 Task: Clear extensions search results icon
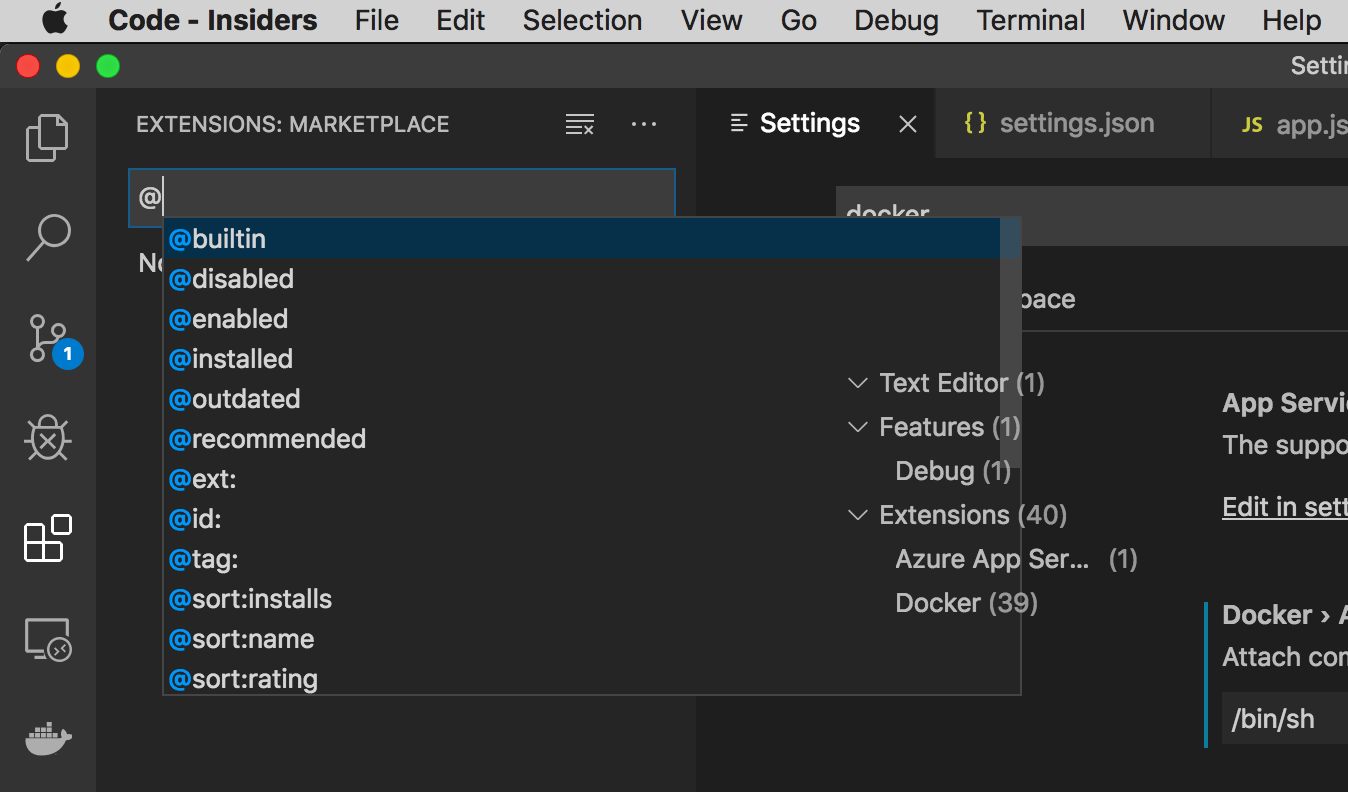coord(580,125)
